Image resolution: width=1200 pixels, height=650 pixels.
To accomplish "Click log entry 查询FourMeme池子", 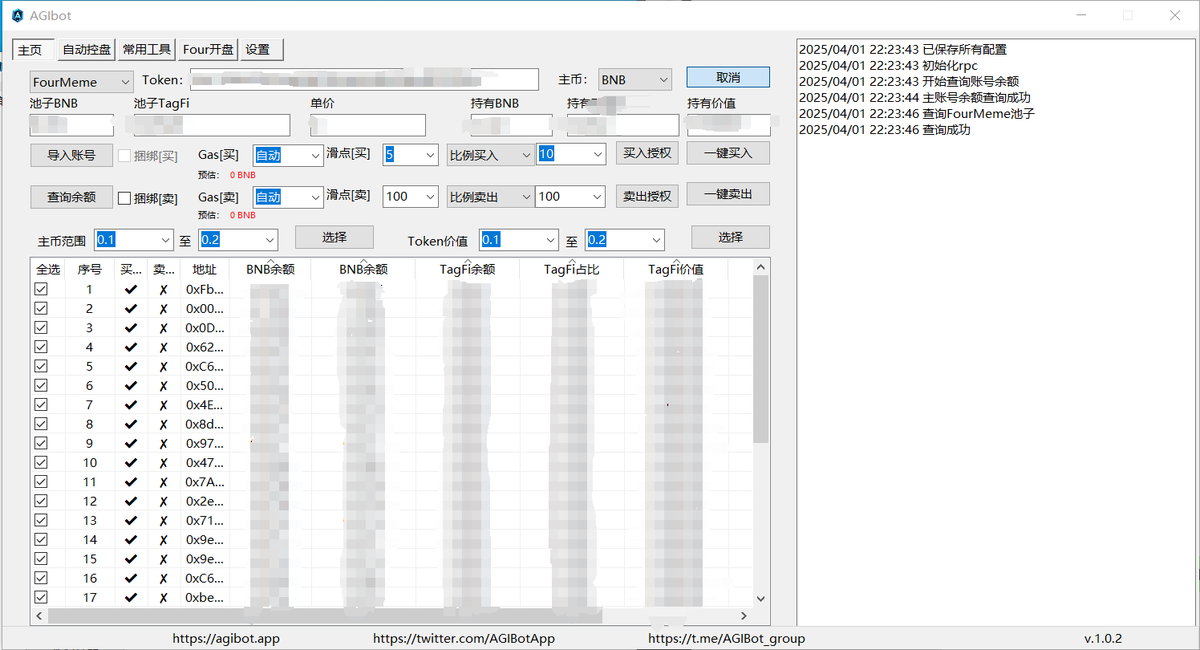I will [917, 114].
